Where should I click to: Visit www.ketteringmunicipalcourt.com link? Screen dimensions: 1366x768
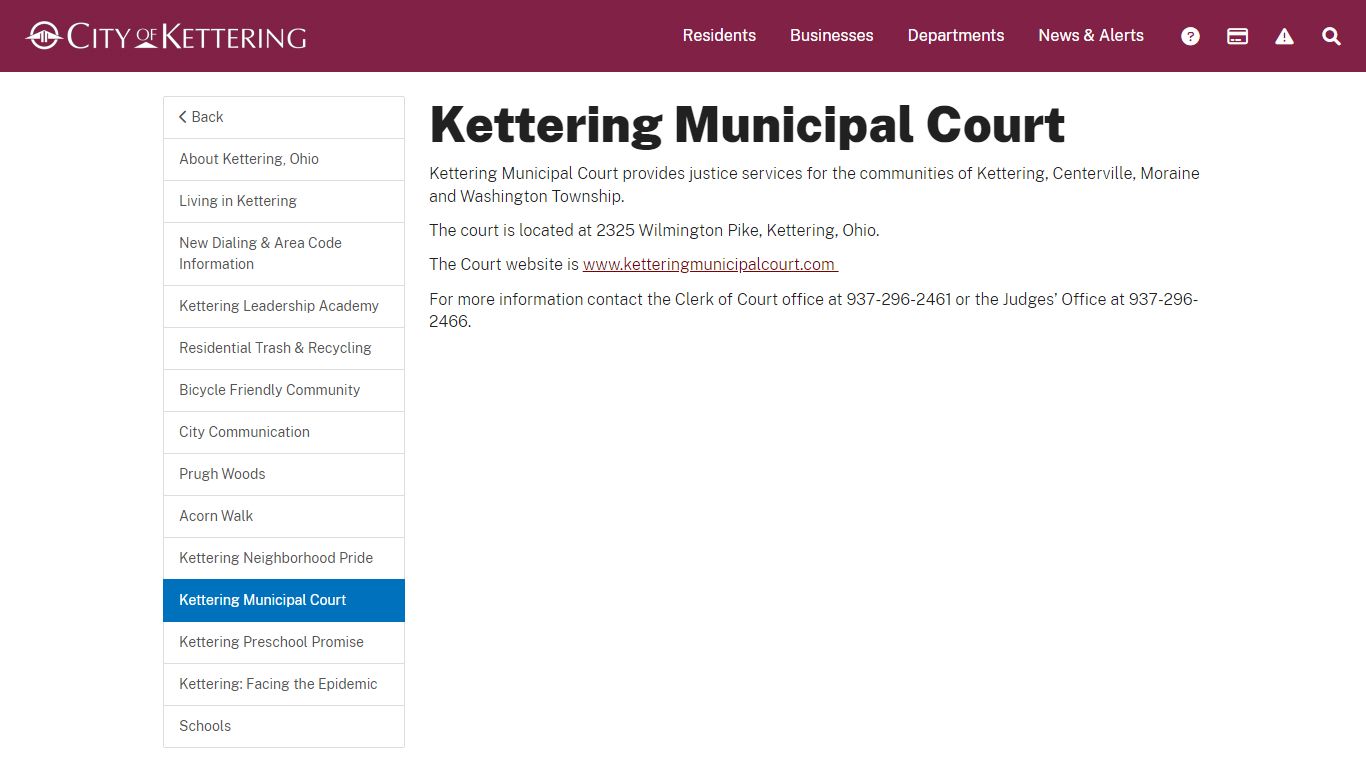[710, 265]
